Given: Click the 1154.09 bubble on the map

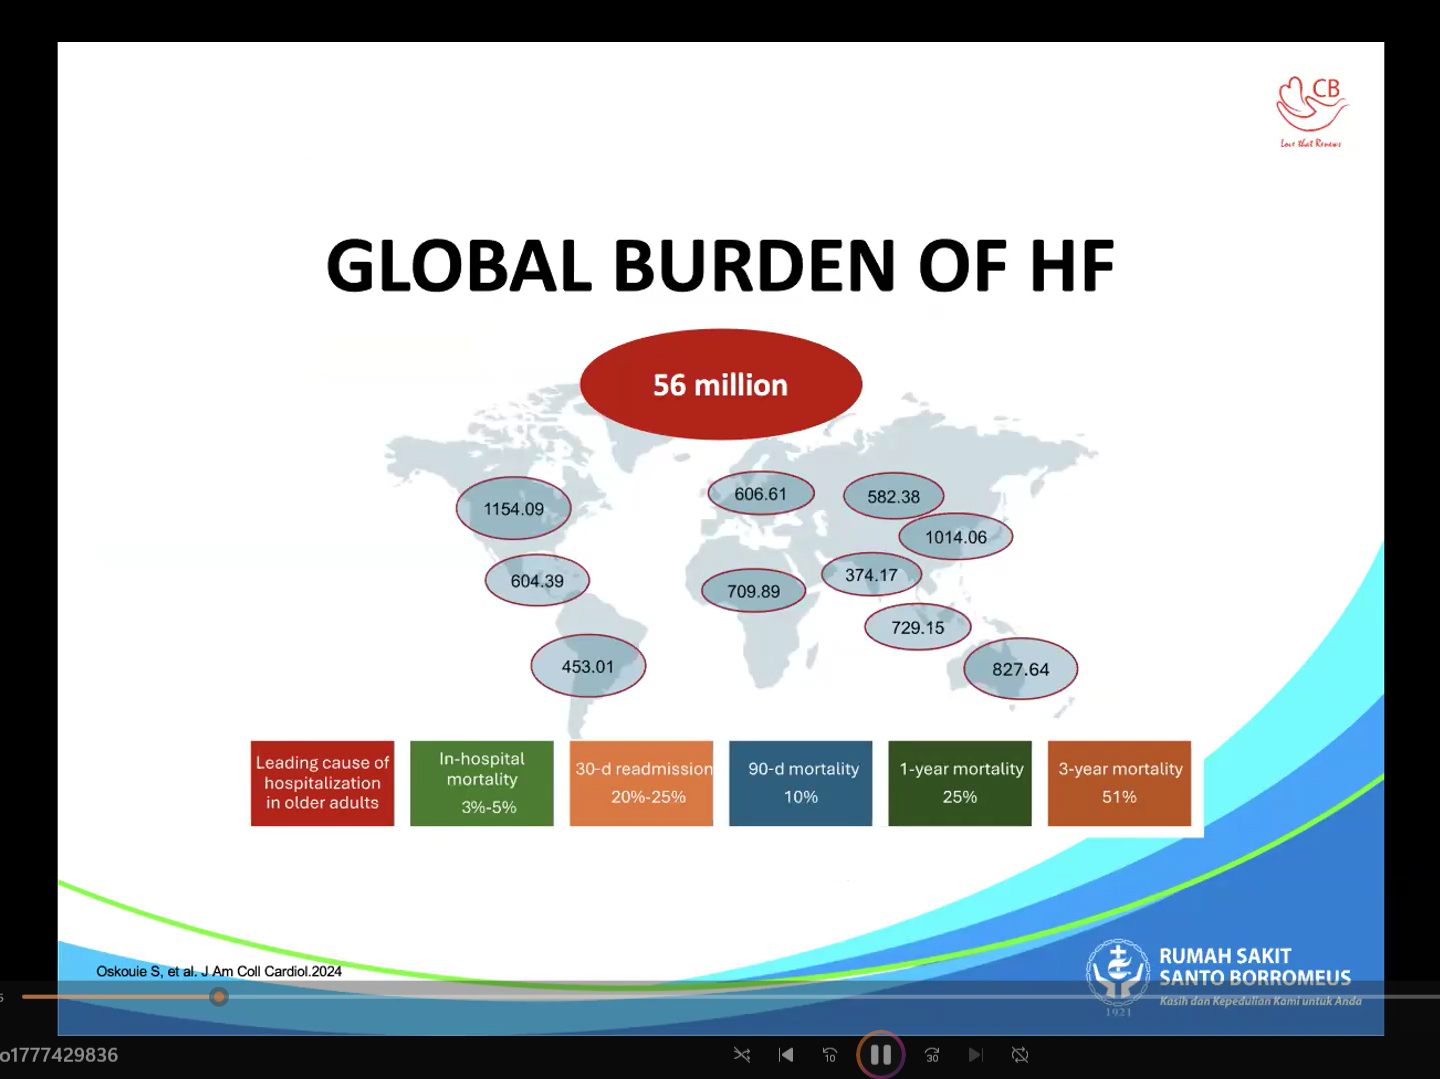Looking at the screenshot, I should pyautogui.click(x=514, y=509).
